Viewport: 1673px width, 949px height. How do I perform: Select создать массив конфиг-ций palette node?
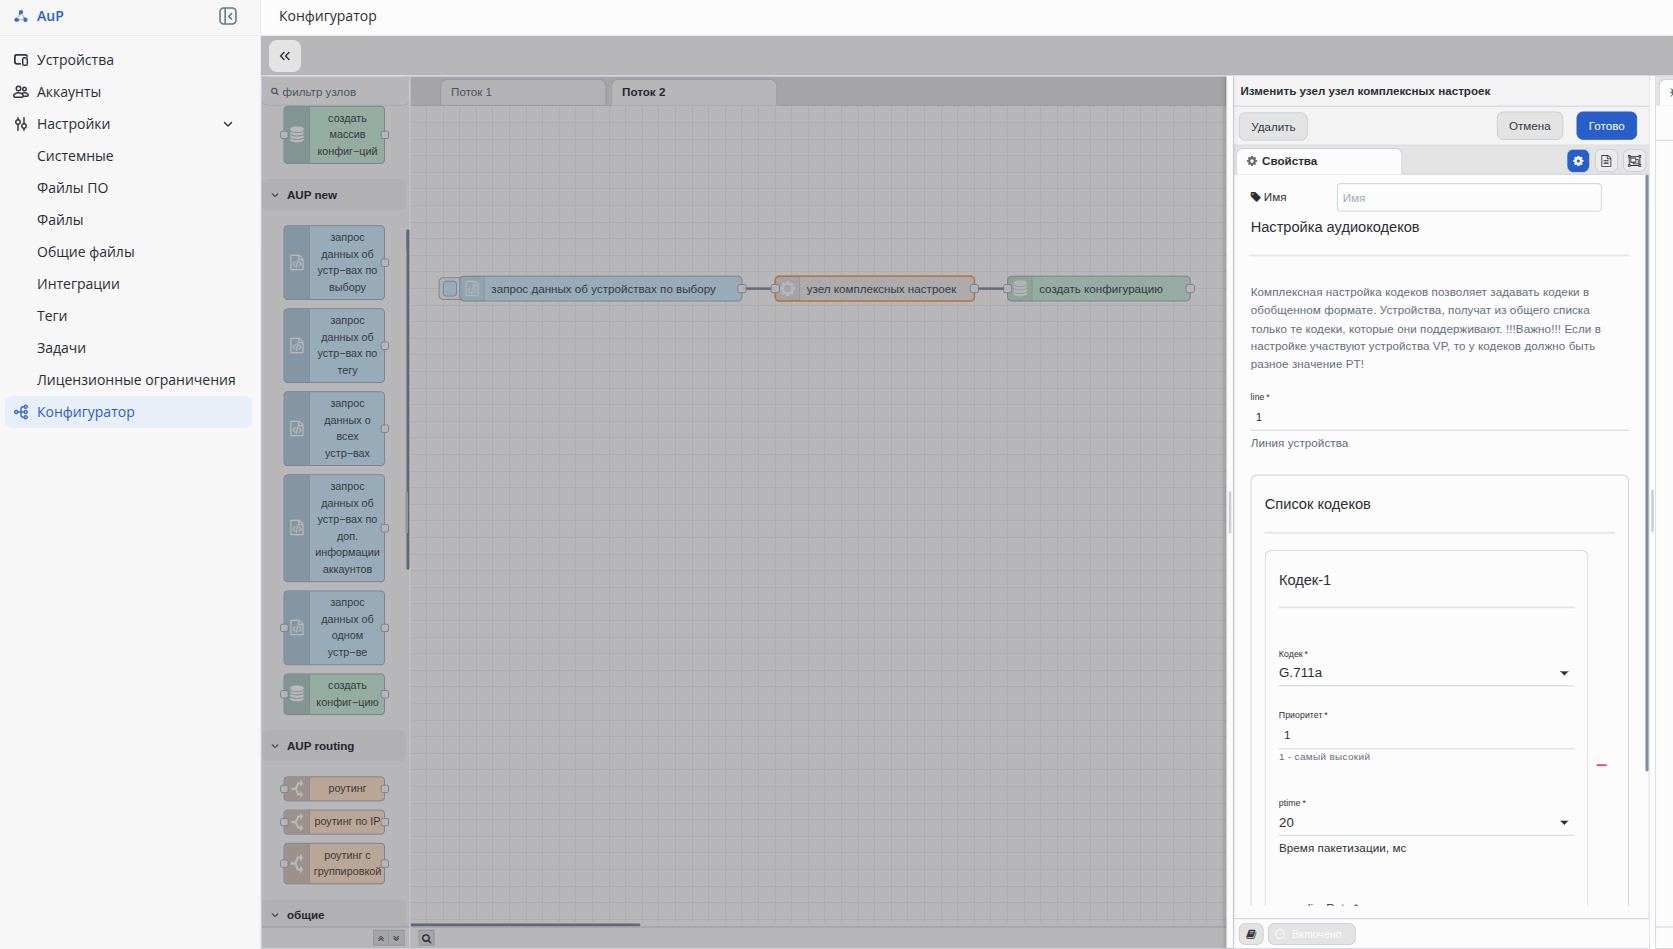[x=334, y=135]
